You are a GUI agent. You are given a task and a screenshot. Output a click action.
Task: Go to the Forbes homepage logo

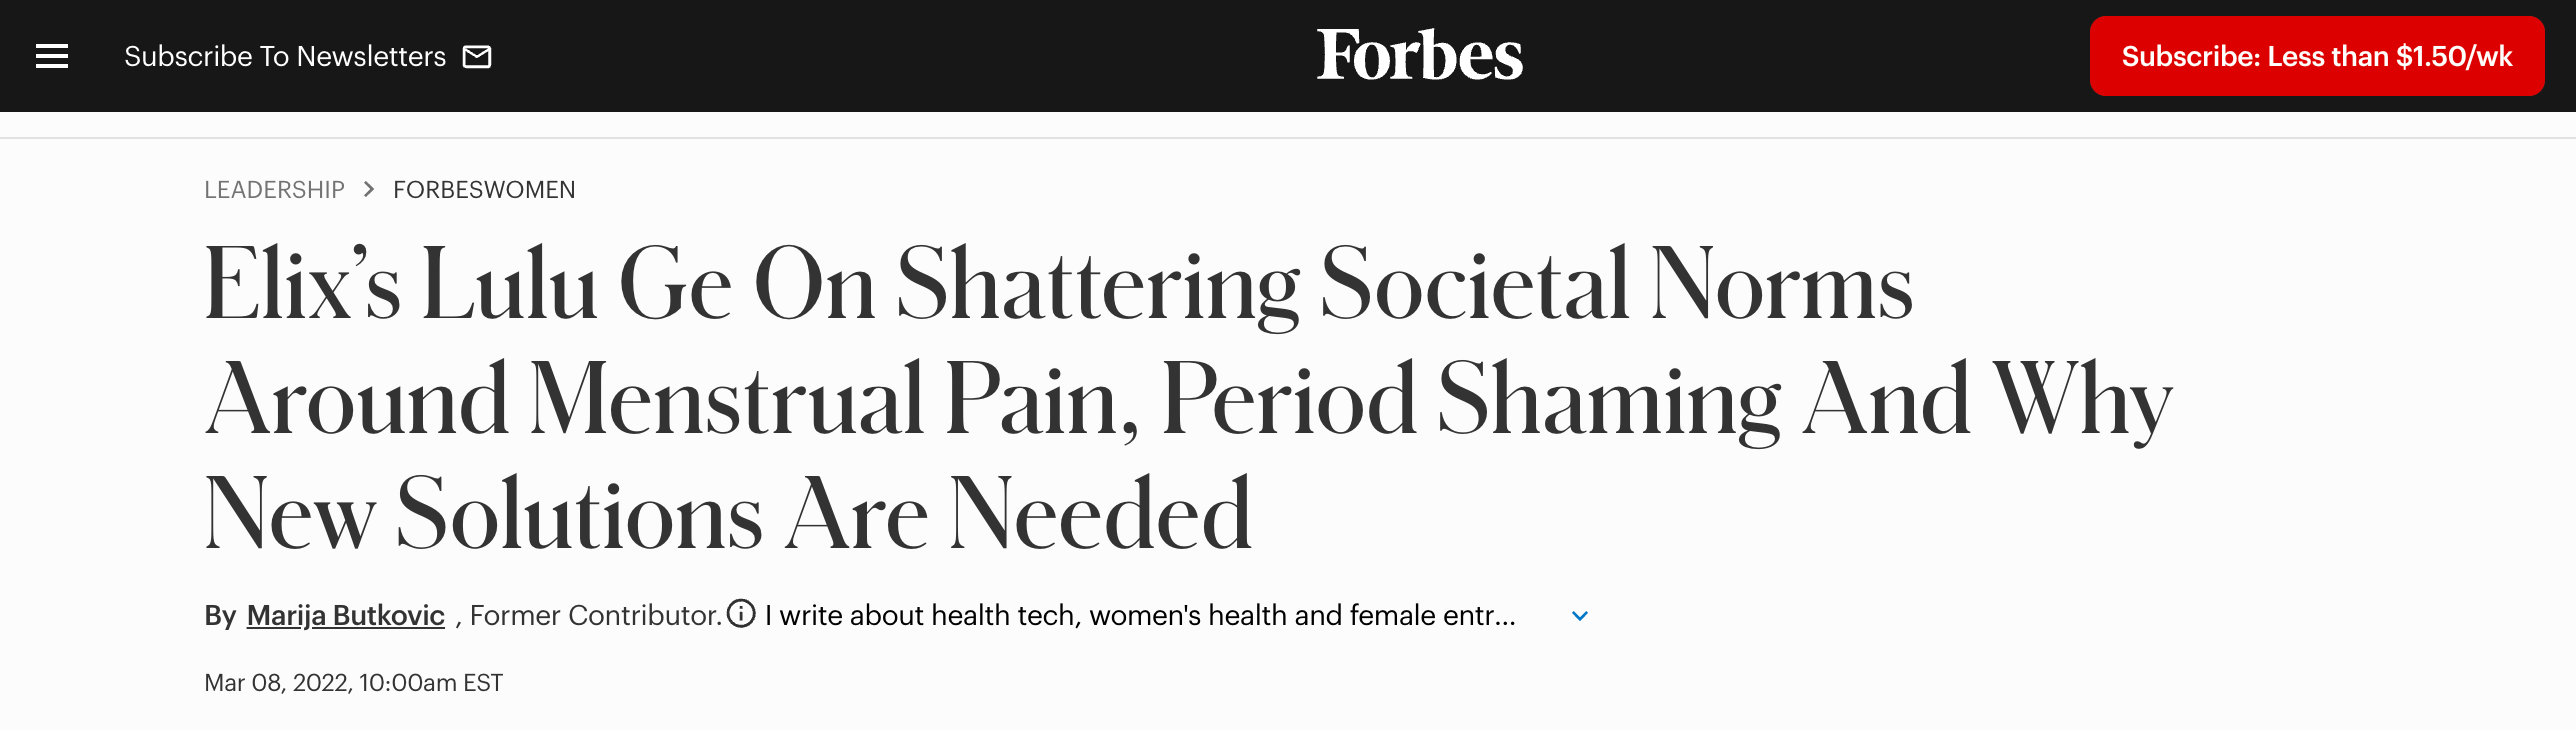point(1419,55)
